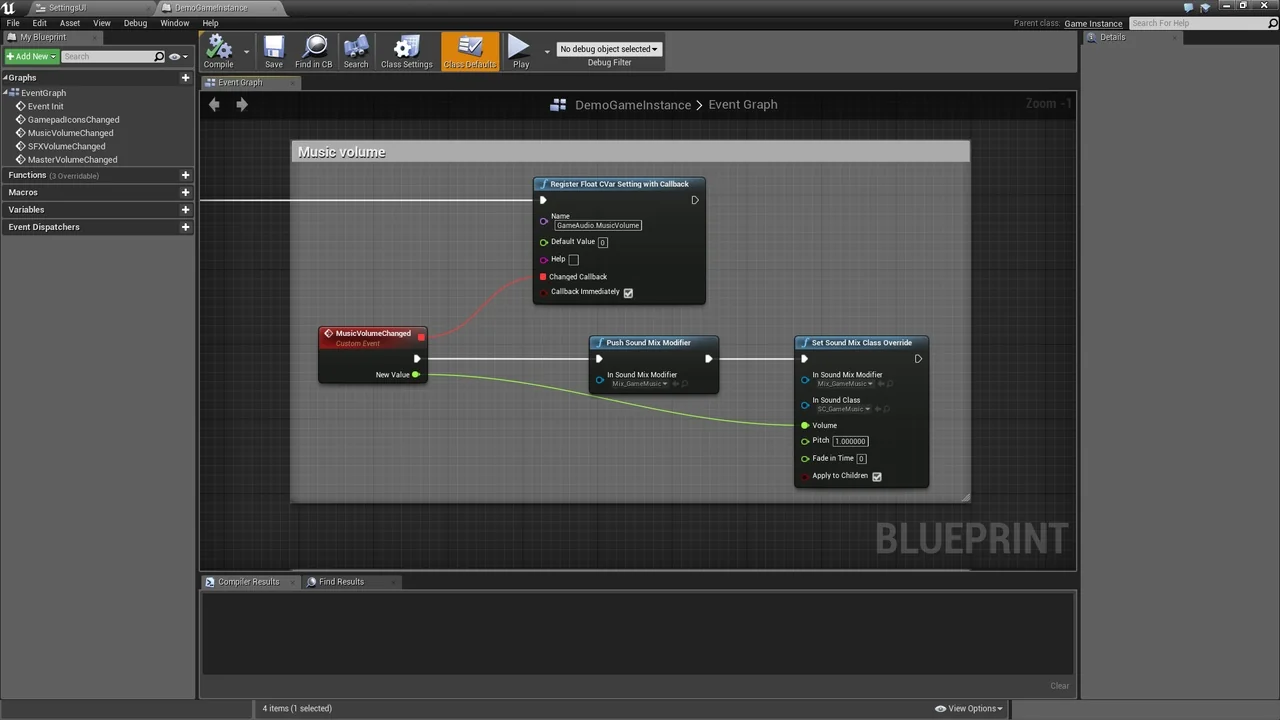This screenshot has width=1280, height=720.
Task: Navigate back with the left arrow in the graph
Action: coord(214,104)
